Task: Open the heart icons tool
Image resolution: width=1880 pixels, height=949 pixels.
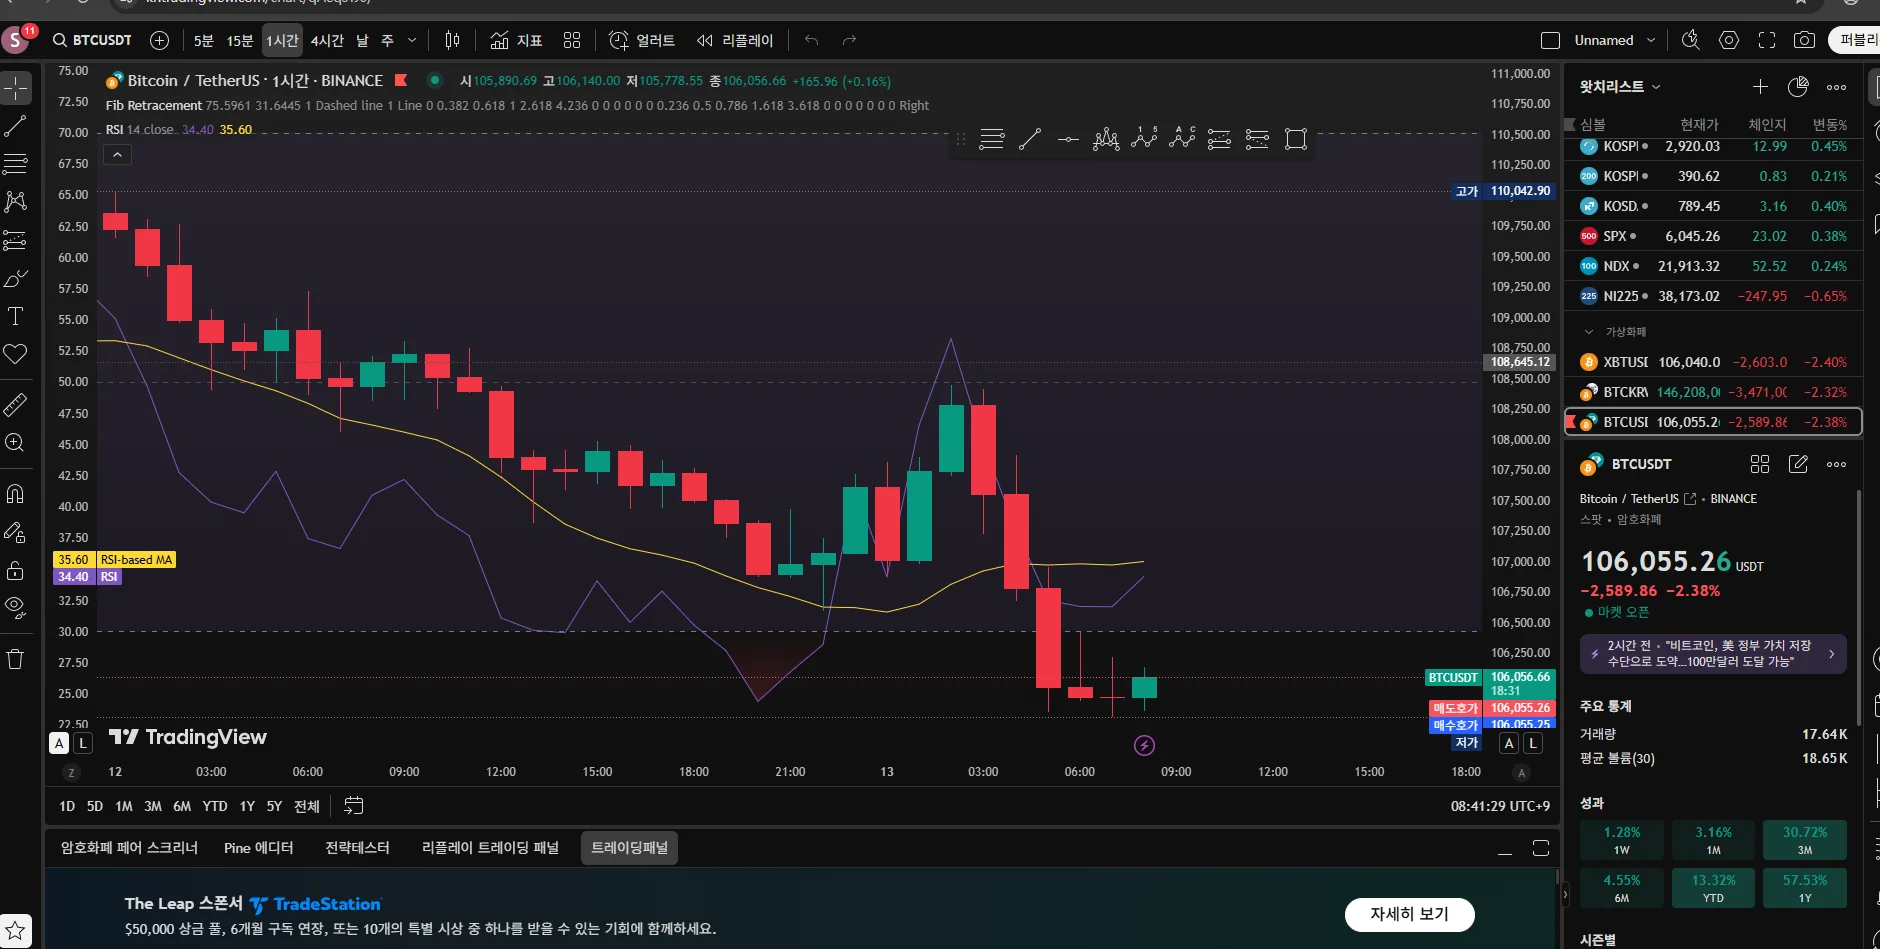Action: tap(16, 354)
